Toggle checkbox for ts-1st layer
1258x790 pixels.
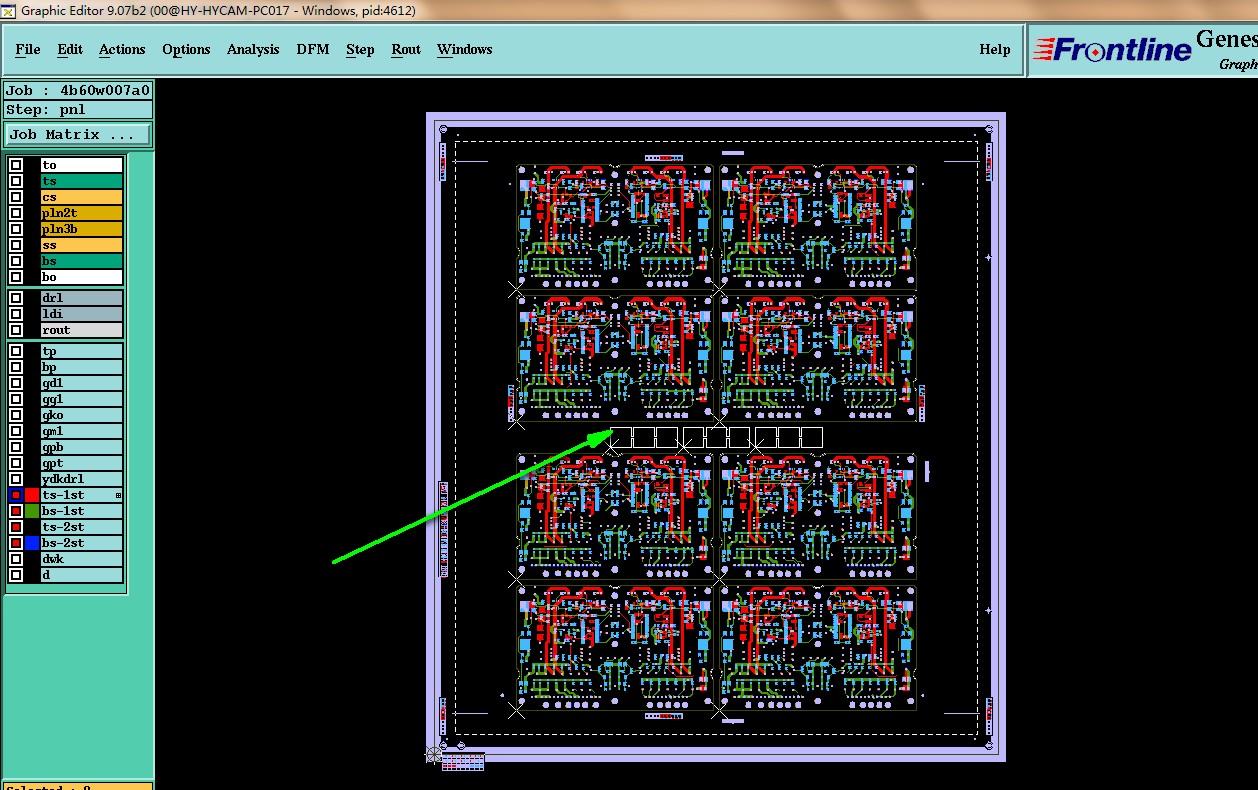pyautogui.click(x=16, y=495)
